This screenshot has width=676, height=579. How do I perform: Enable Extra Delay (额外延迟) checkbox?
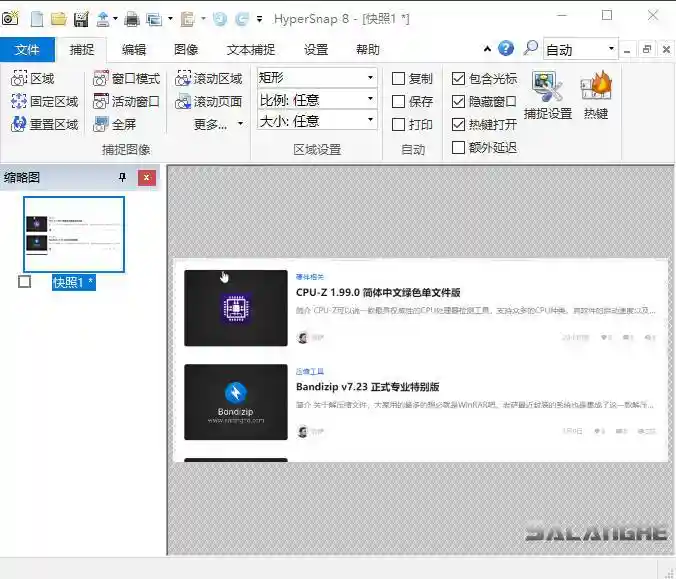(x=458, y=147)
